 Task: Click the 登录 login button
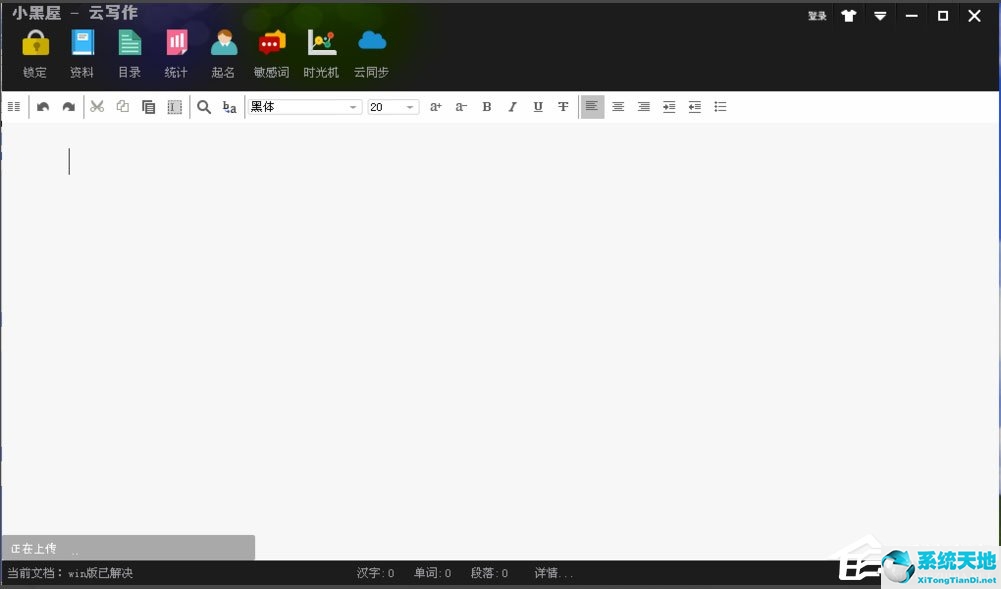click(x=817, y=16)
